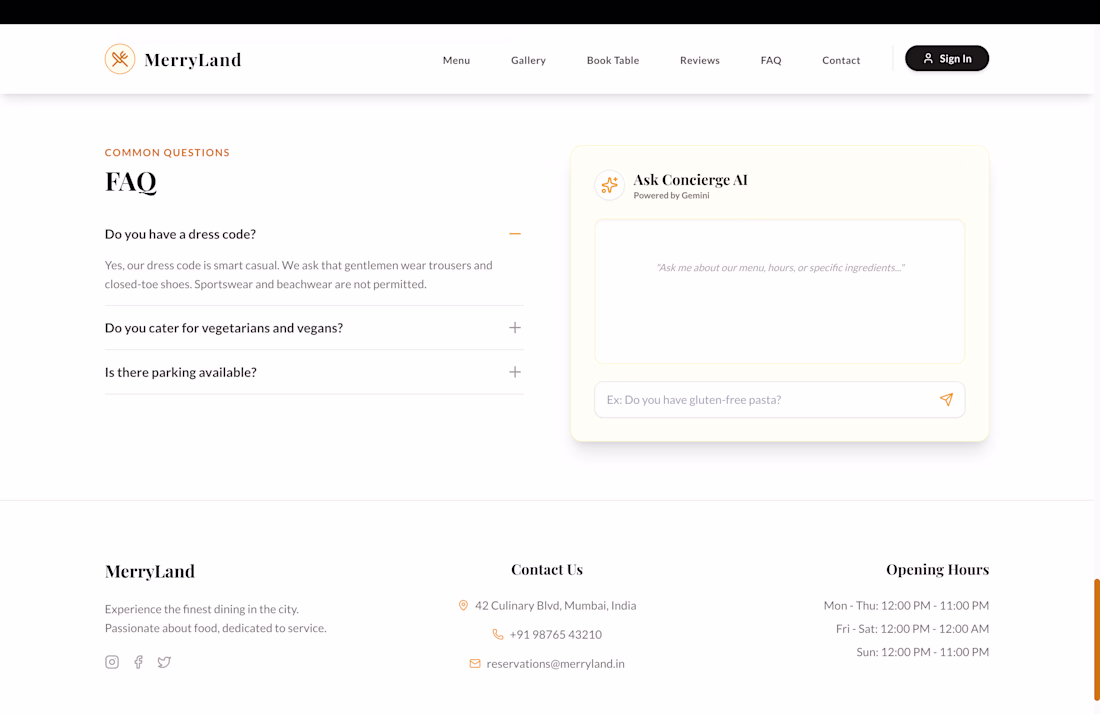Click the 42 Culinary Blvd address
Viewport: 1100px width, 714px height.
coord(555,605)
